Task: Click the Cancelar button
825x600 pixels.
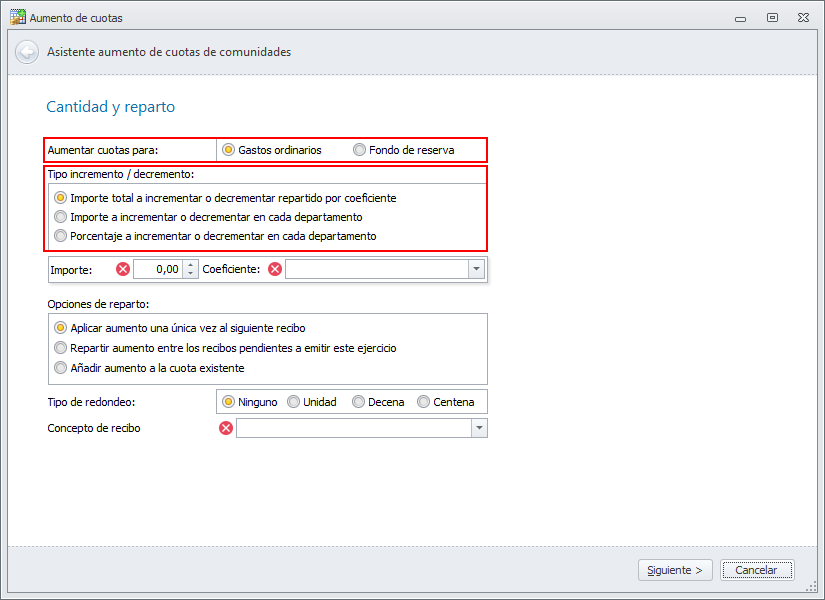Action: point(757,570)
